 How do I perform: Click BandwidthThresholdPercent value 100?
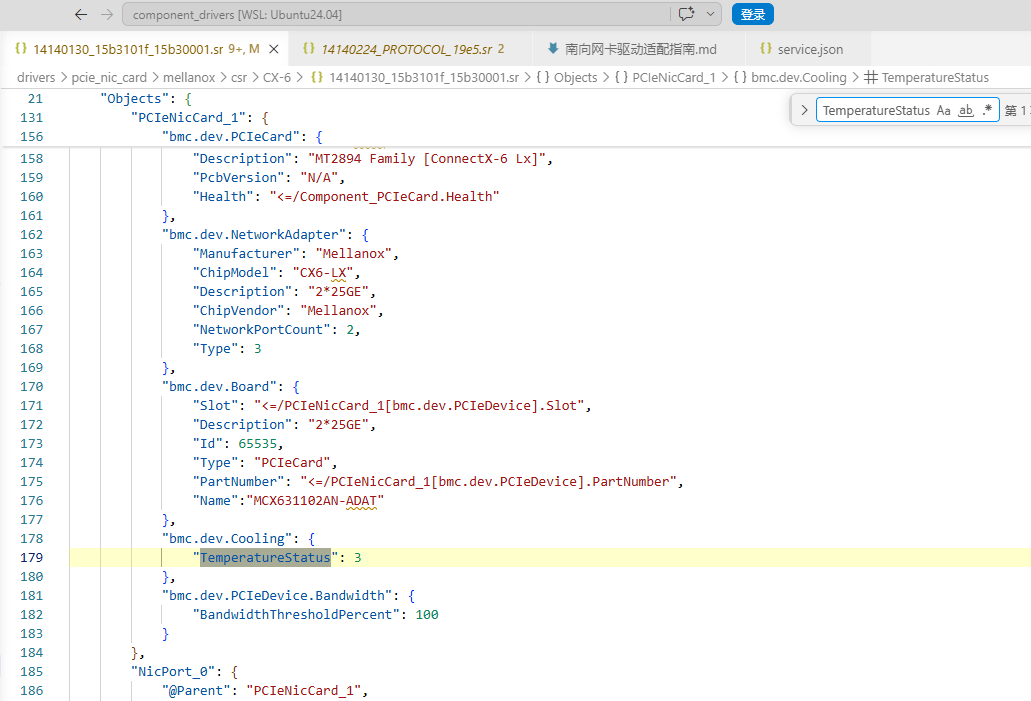427,615
